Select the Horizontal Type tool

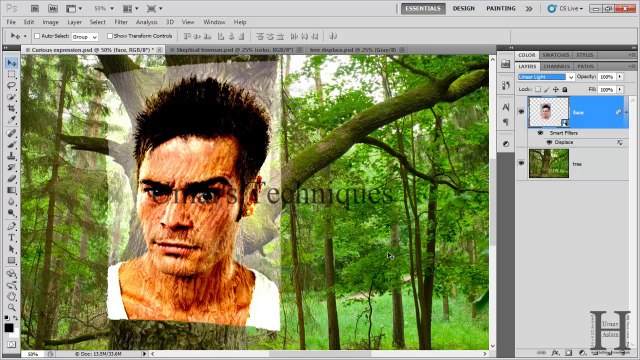(x=11, y=238)
